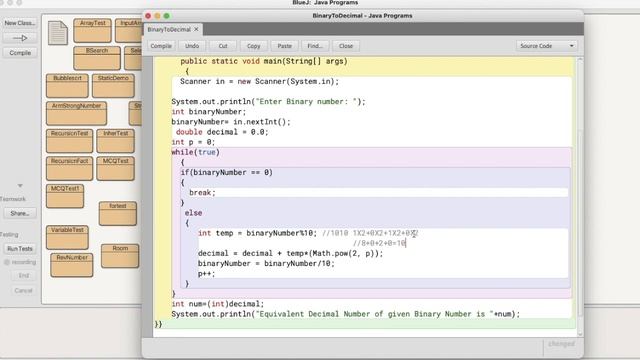The width and height of the screenshot is (640, 360).
Task: Select the Bubblesort class box
Action: tap(67, 86)
